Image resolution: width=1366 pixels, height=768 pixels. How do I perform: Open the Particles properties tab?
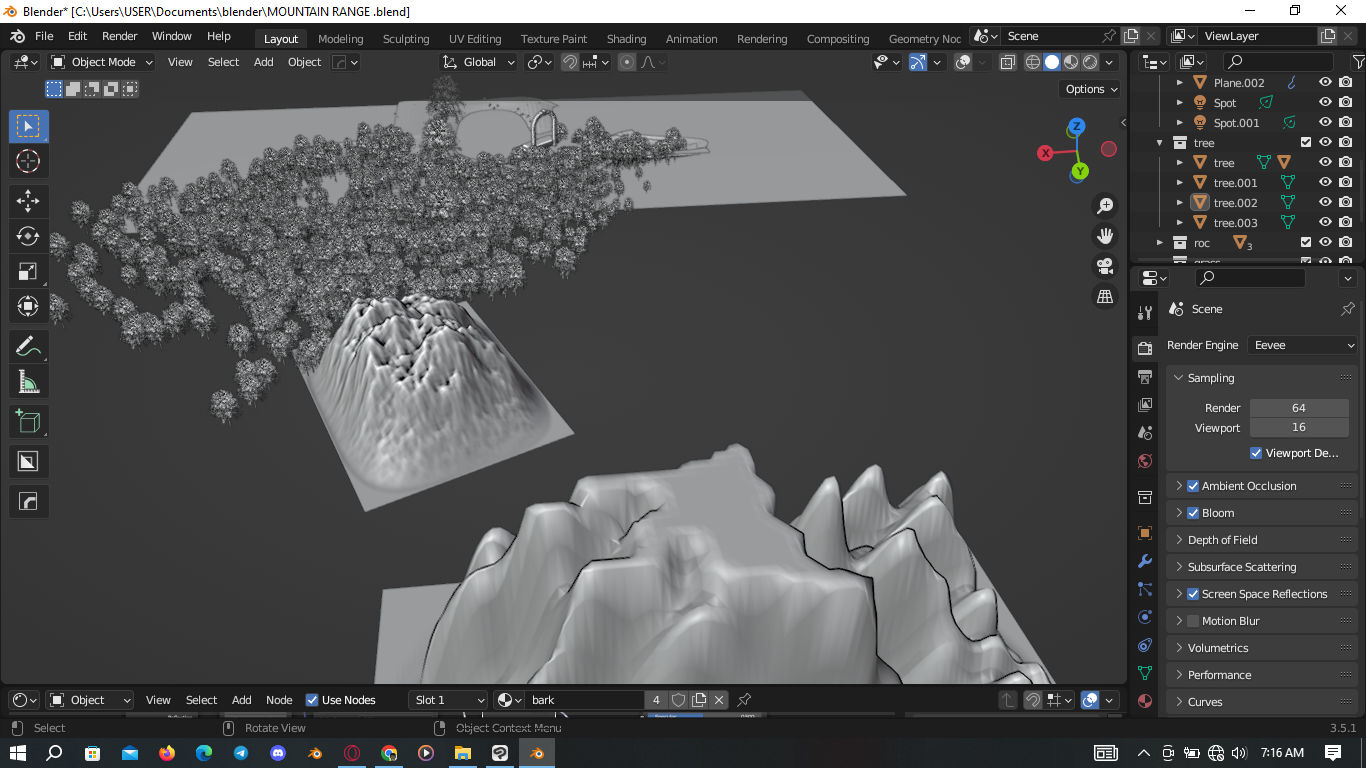click(x=1145, y=589)
